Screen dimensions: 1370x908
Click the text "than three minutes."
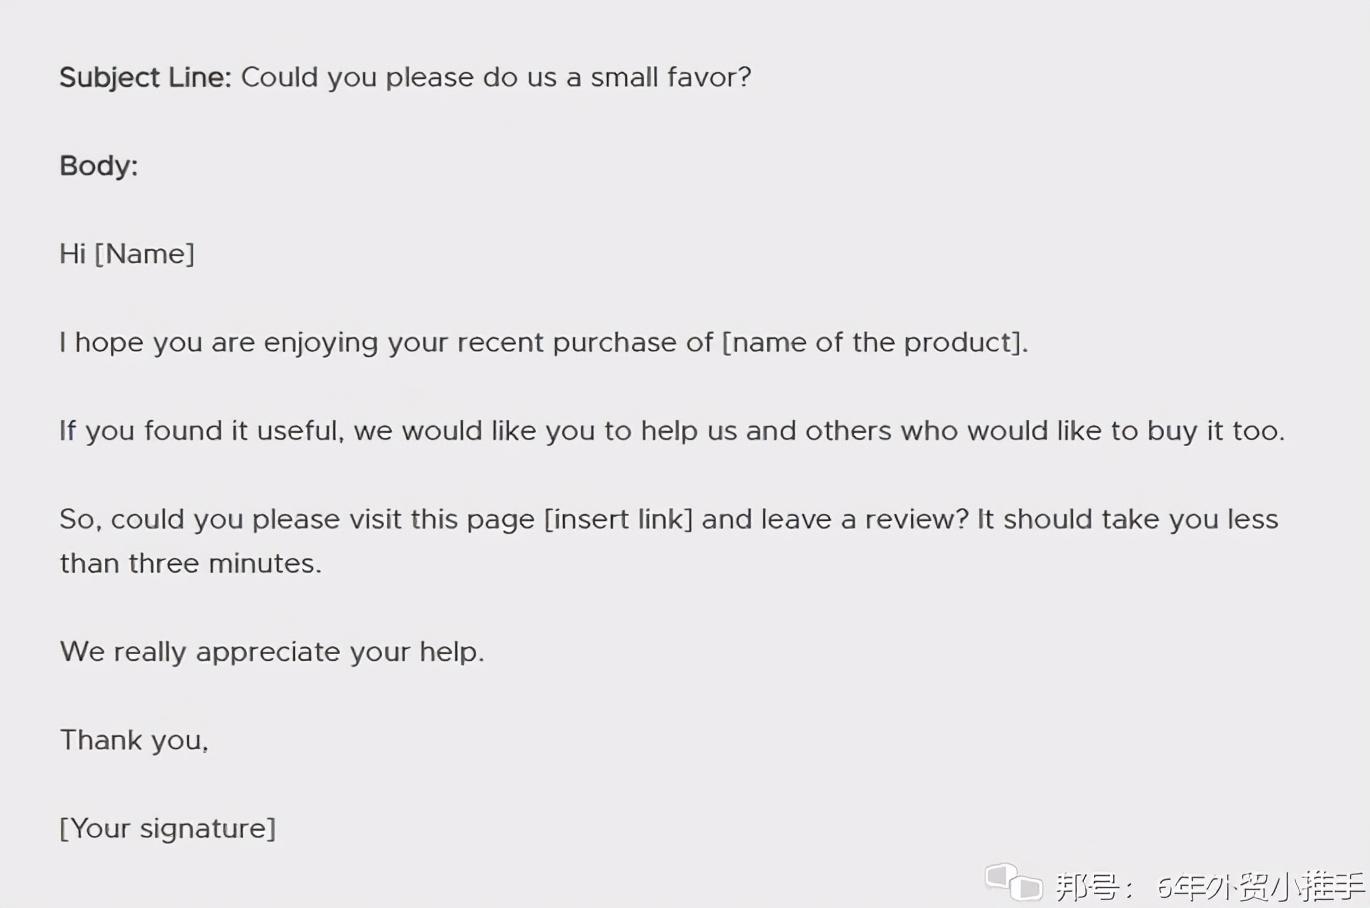pos(190,563)
